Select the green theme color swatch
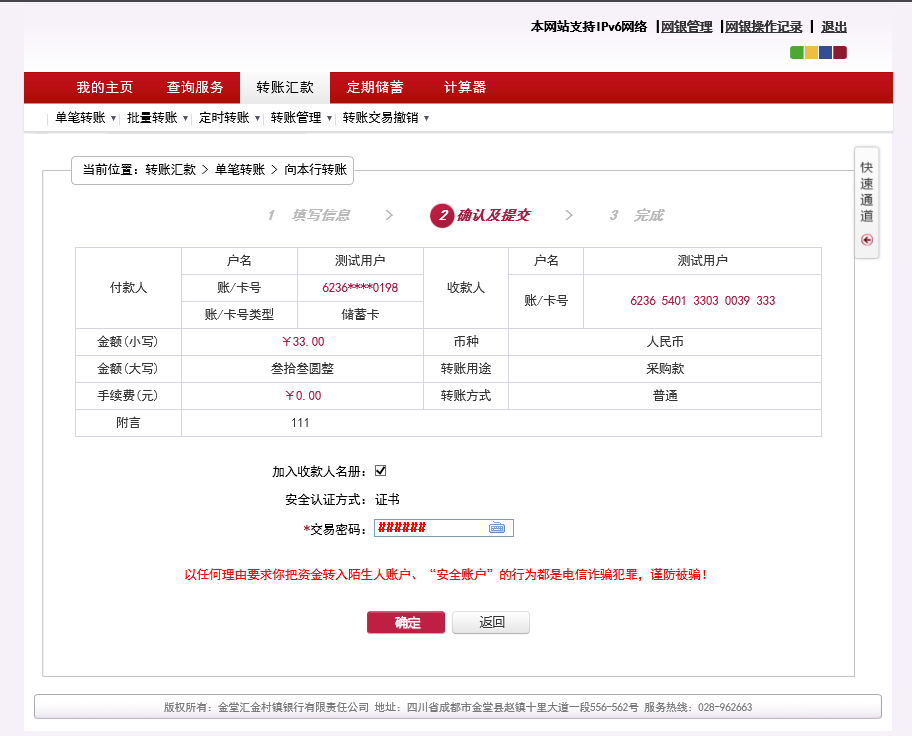Screen dimensions: 912x736 tap(797, 53)
